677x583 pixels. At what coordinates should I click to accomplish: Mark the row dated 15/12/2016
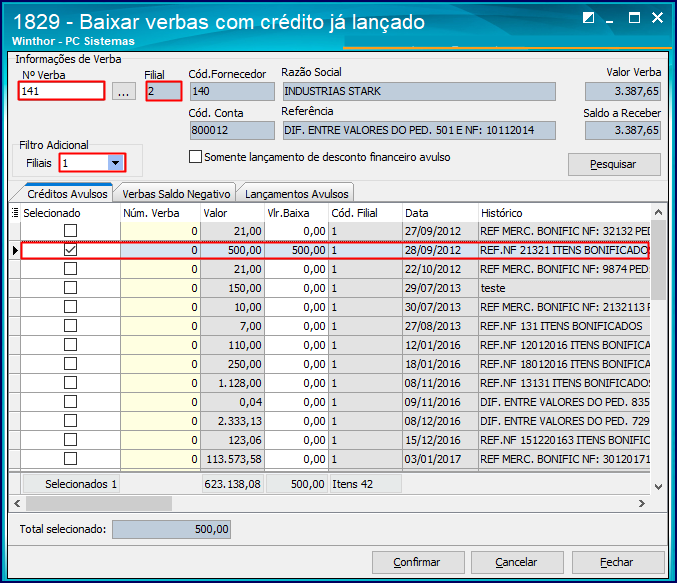[70, 440]
